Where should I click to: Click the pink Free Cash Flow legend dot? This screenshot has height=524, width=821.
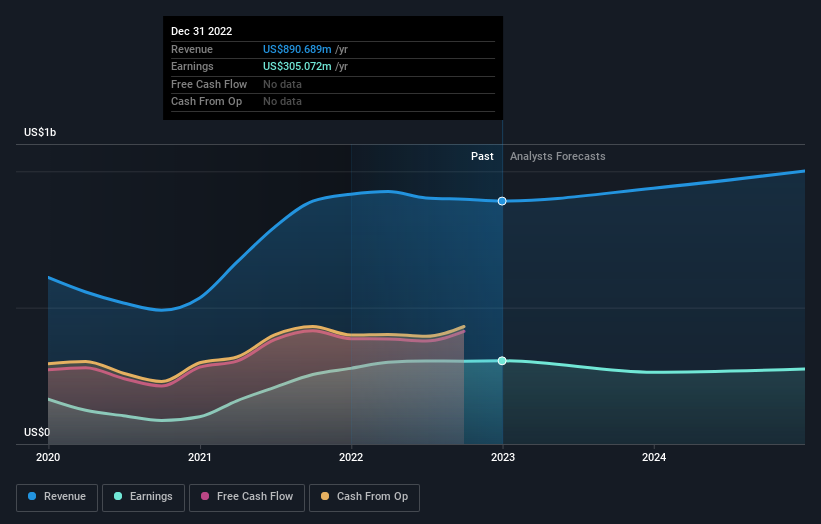tap(205, 496)
